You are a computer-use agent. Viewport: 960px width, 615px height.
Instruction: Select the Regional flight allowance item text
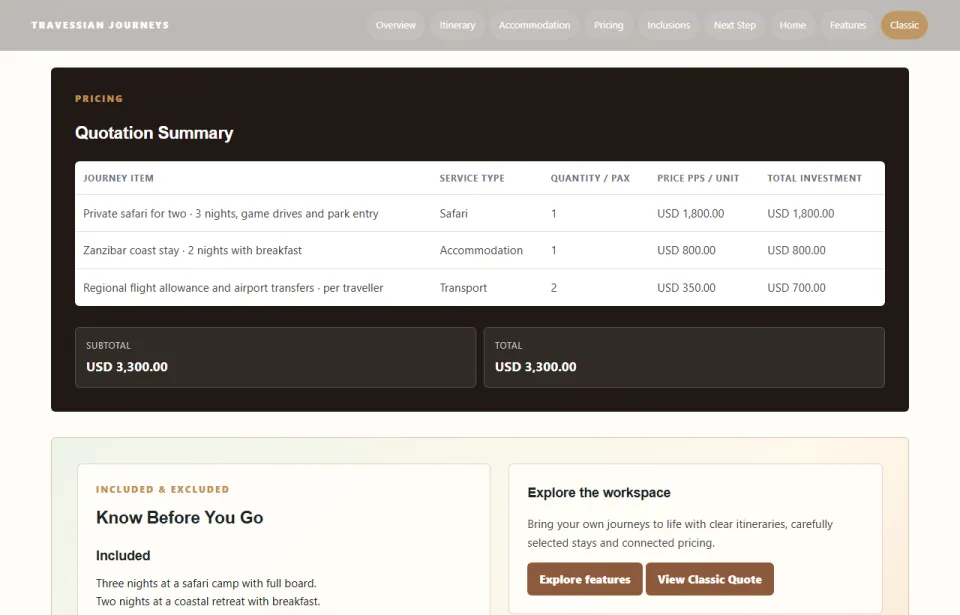(x=233, y=288)
